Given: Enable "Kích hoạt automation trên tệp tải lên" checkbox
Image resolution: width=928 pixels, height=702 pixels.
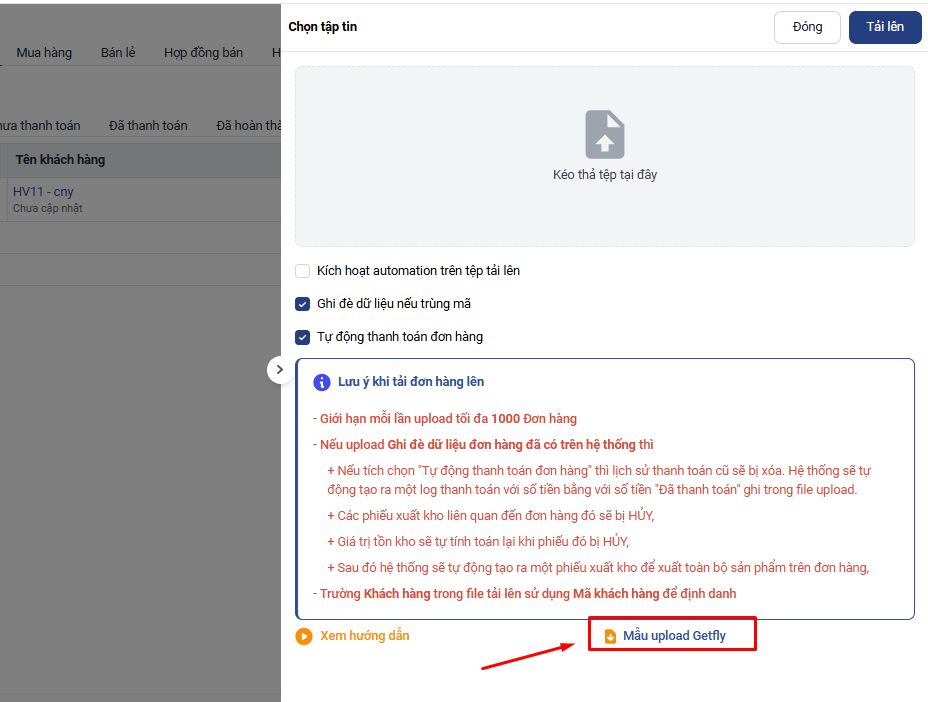Looking at the screenshot, I should (x=303, y=271).
